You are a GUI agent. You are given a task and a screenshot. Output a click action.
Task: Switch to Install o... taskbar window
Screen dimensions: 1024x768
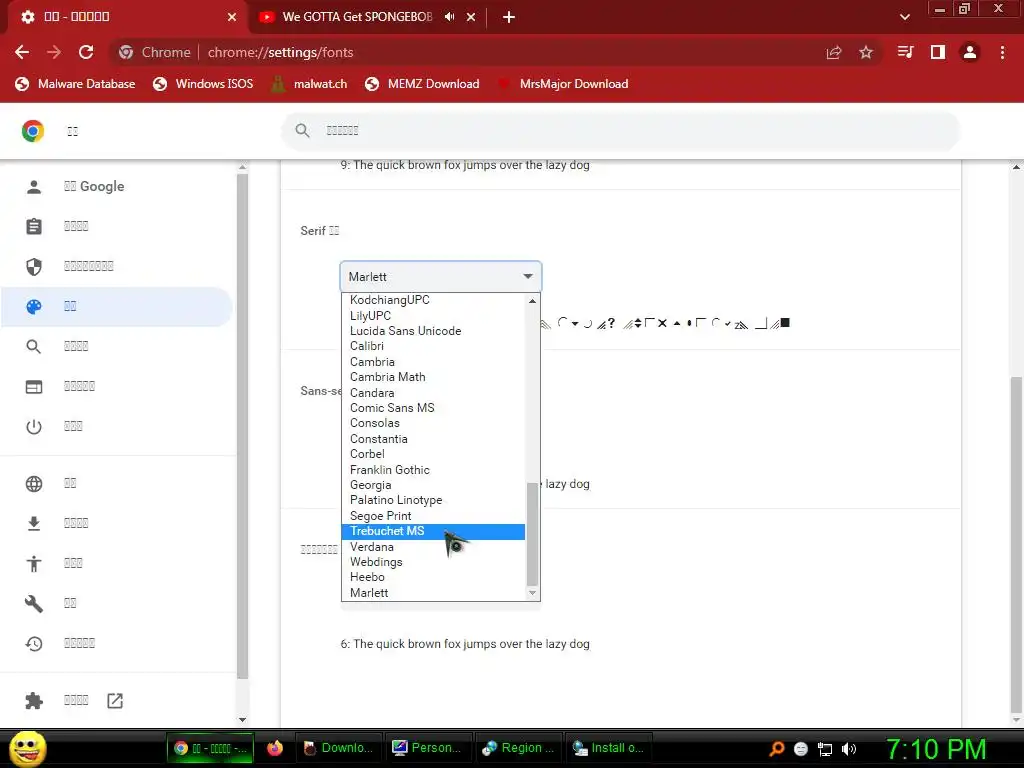tap(609, 748)
